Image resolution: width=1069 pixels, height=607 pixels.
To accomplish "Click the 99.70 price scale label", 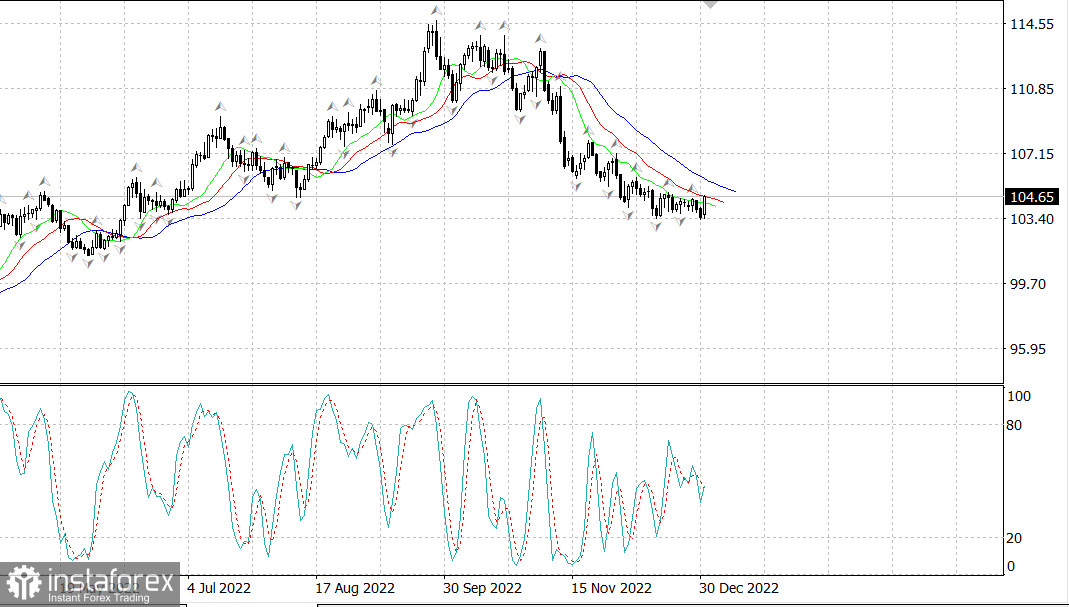I will [1030, 284].
